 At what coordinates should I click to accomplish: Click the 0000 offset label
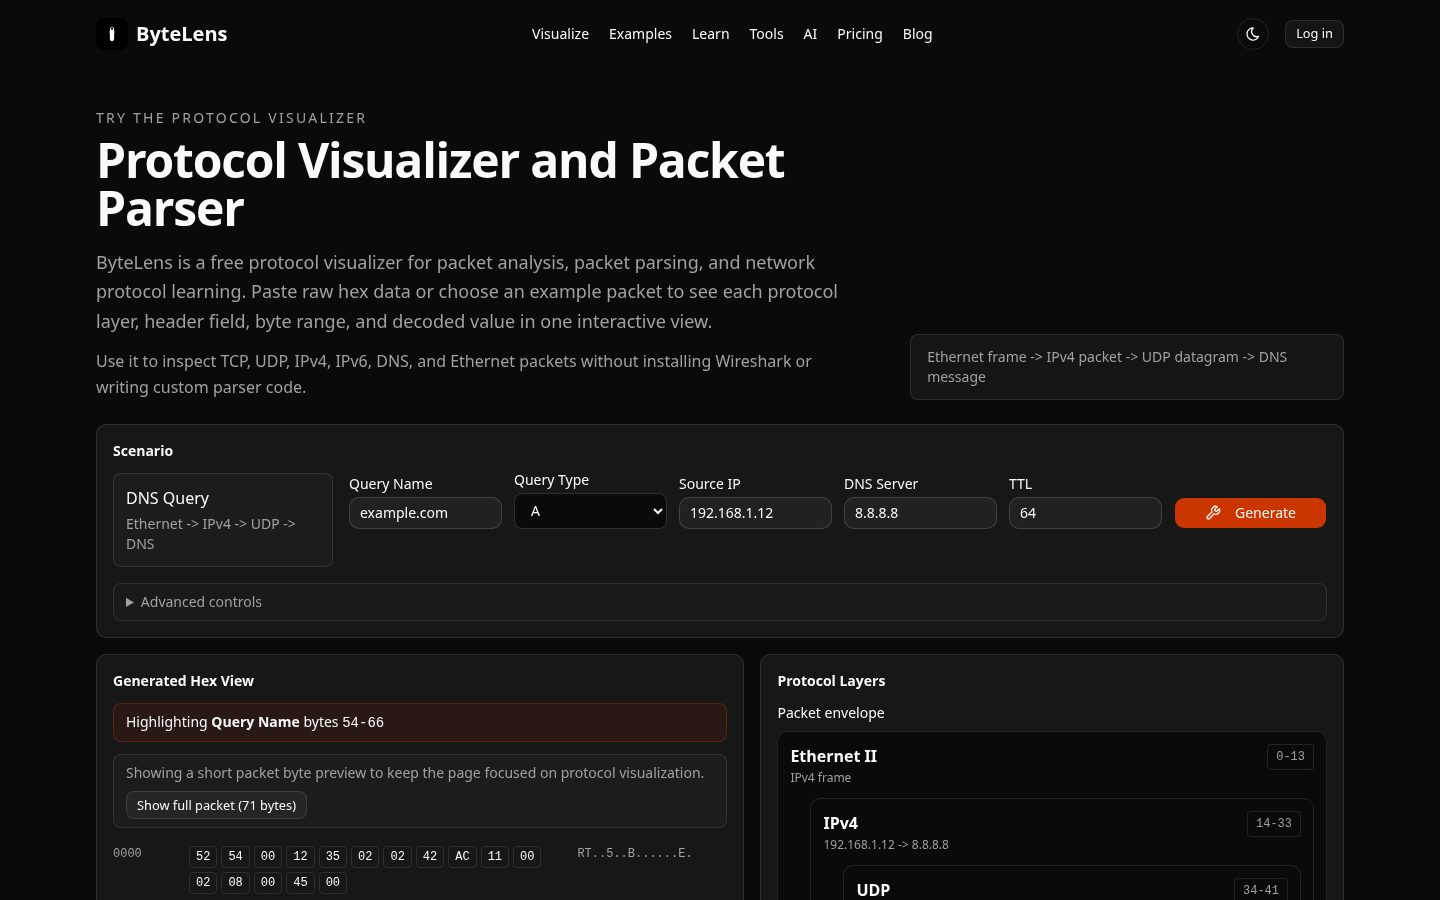pyautogui.click(x=127, y=853)
